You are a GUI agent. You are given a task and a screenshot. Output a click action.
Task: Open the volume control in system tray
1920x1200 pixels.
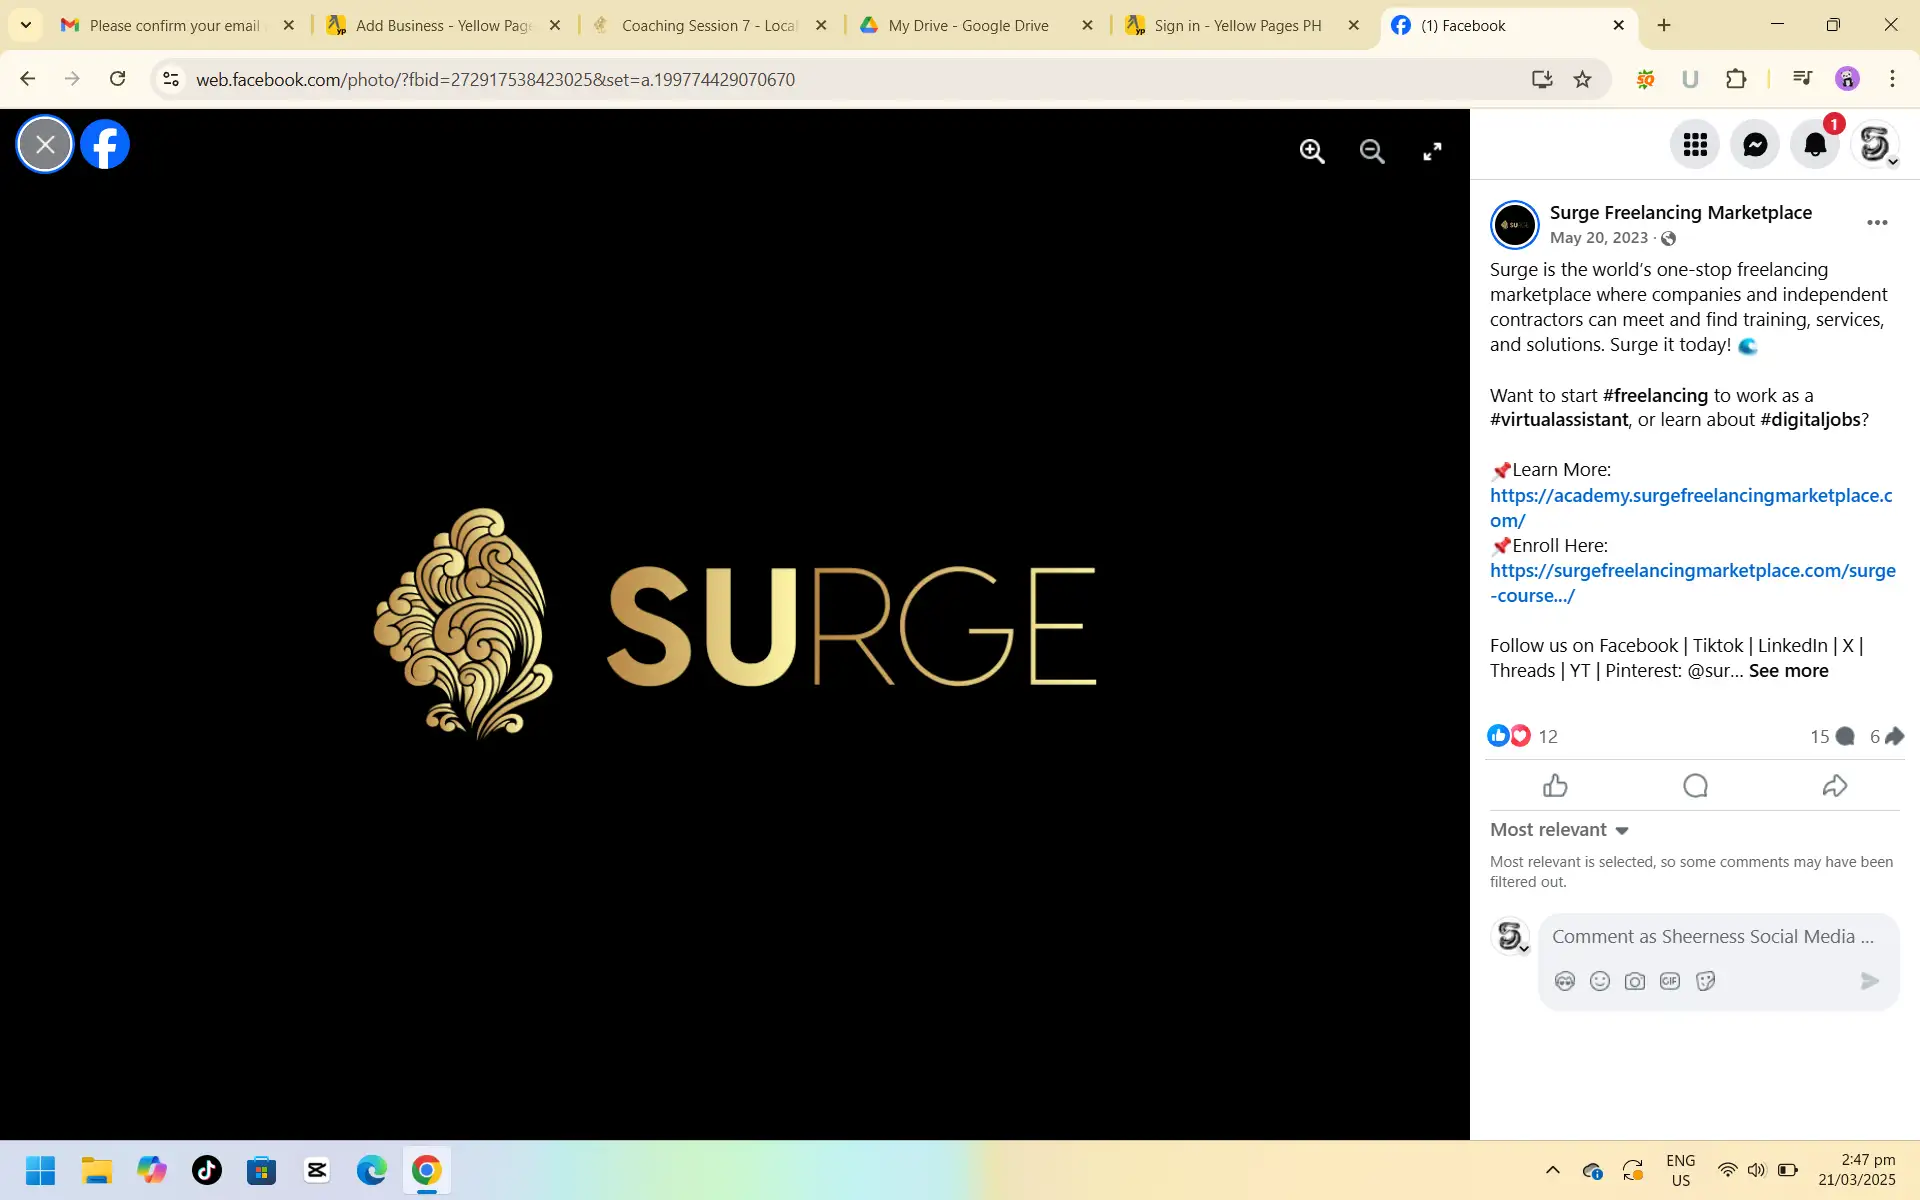click(1757, 1170)
